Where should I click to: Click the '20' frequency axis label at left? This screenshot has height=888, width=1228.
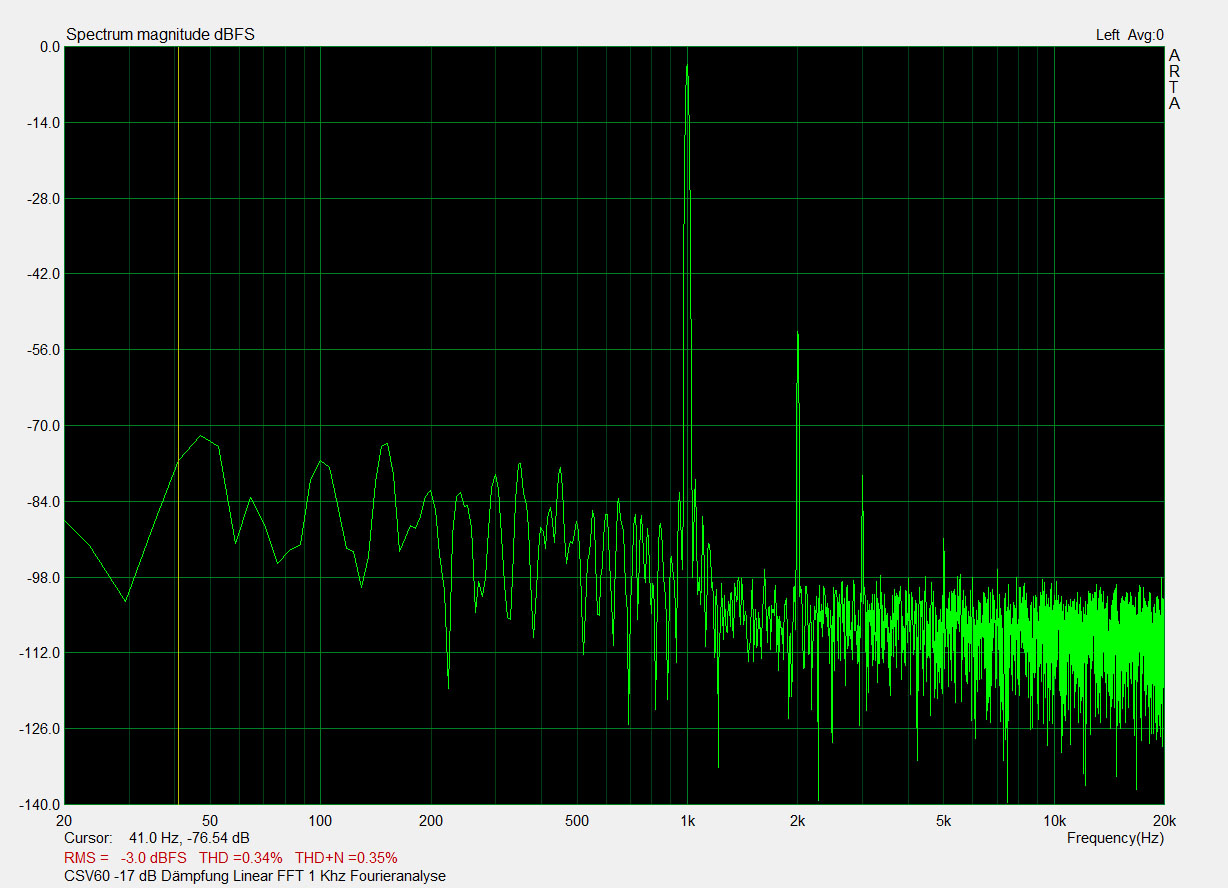pyautogui.click(x=65, y=821)
